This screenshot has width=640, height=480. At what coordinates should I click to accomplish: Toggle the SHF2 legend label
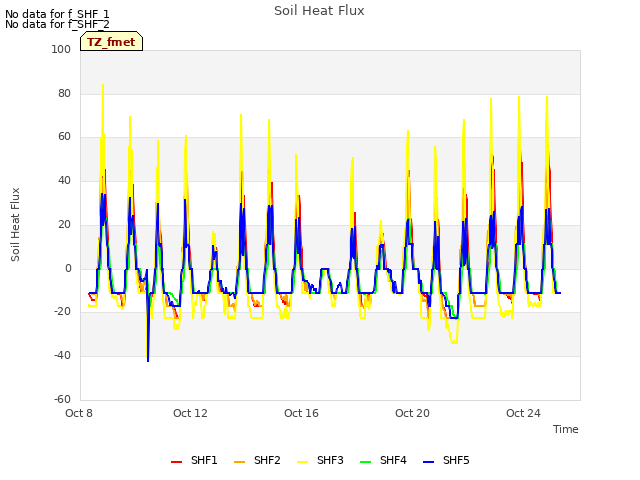[267, 460]
